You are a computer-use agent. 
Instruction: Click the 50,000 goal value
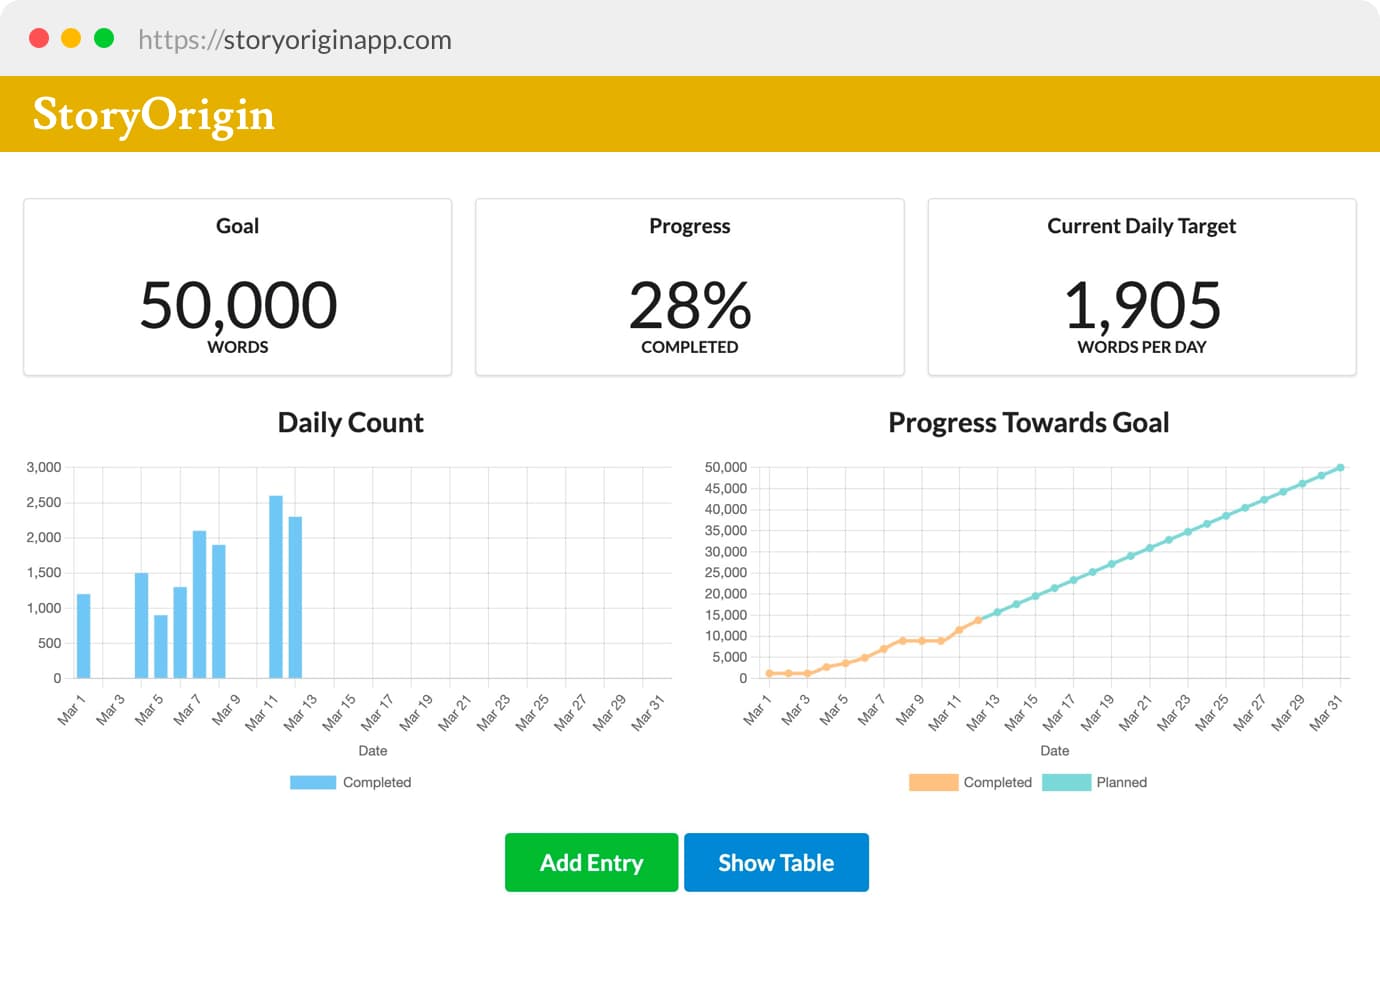tap(238, 305)
